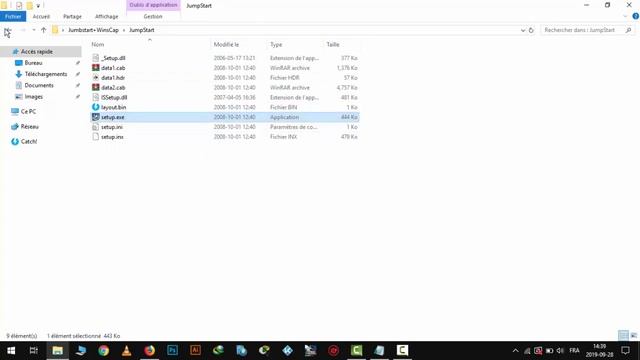Click the data1.cab WinRAR icon
640x360 pixels.
coord(96,68)
